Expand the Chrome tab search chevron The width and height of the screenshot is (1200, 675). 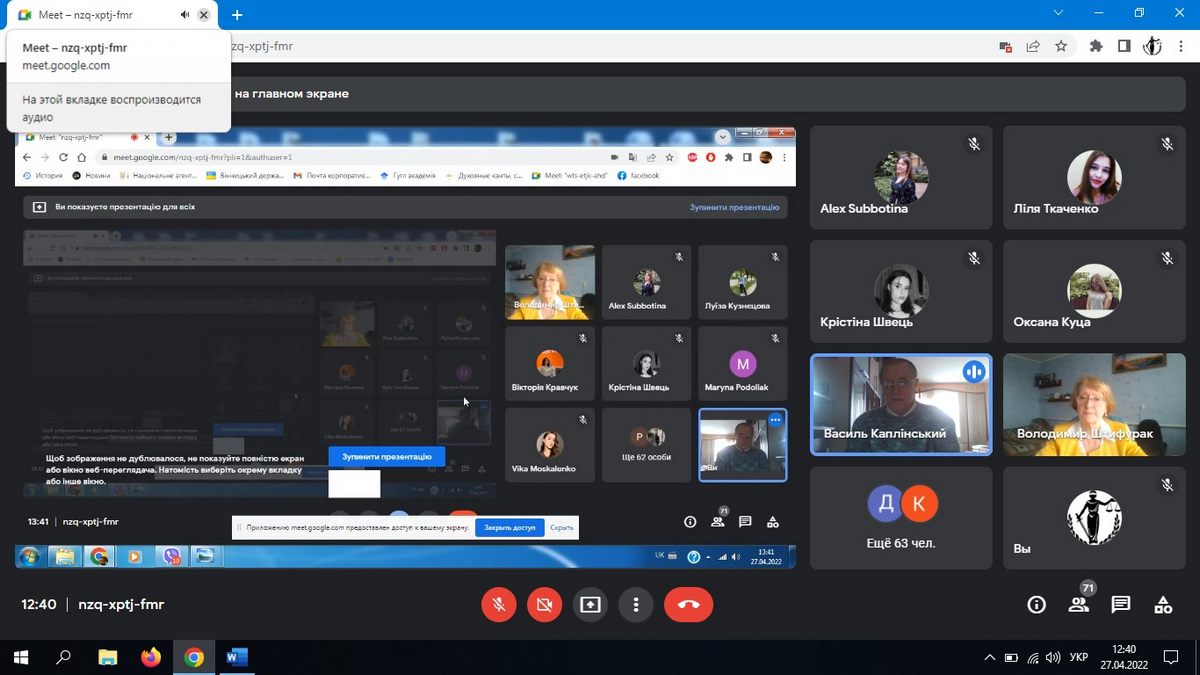click(x=1060, y=14)
